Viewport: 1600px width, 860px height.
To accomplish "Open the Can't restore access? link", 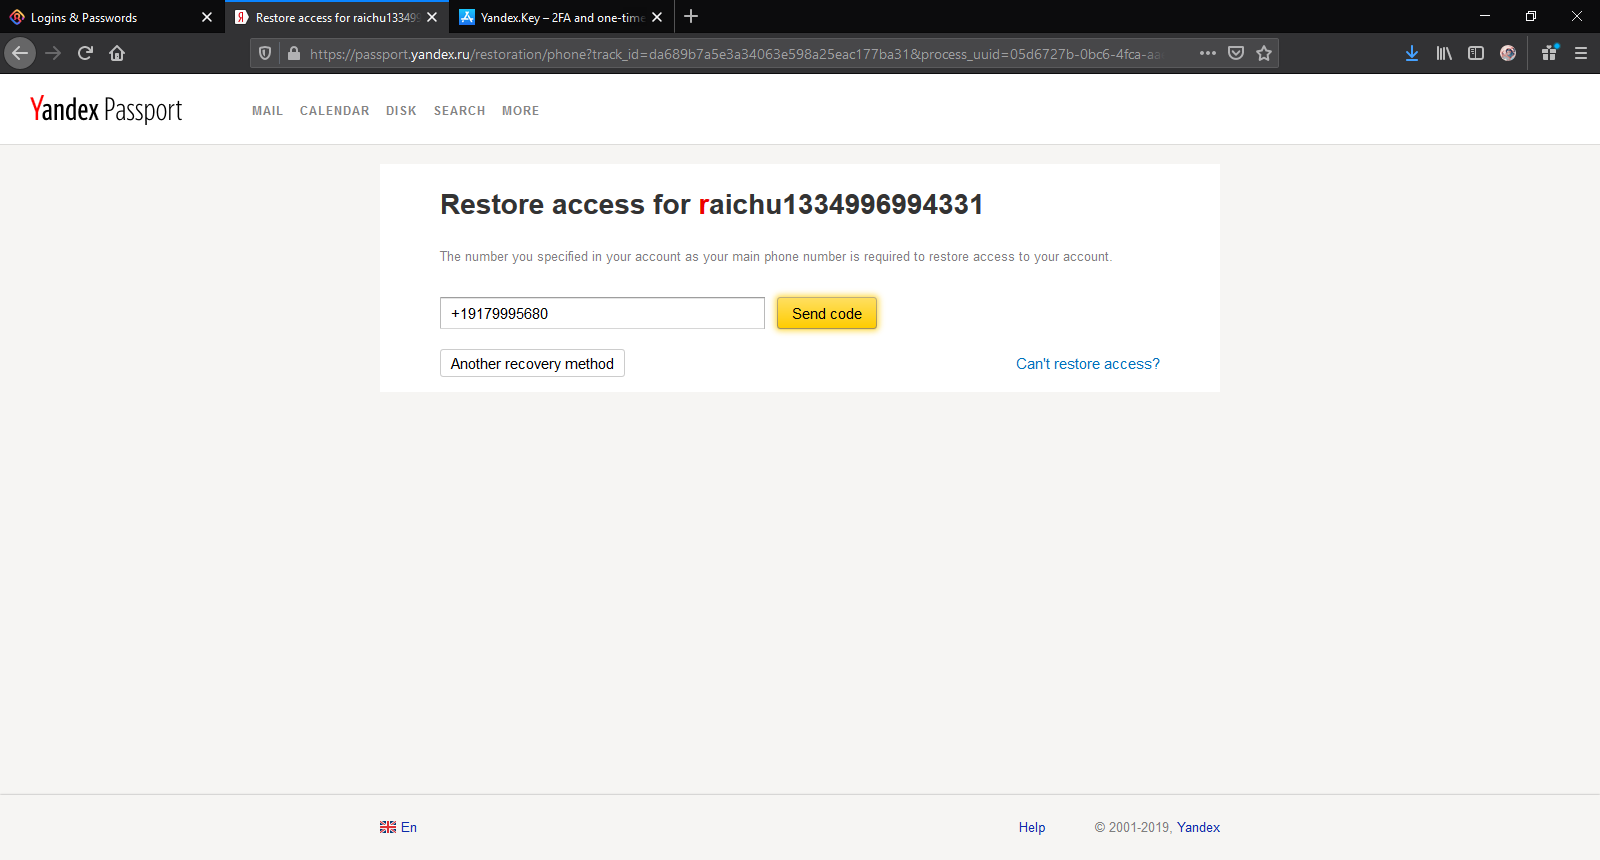I will [x=1088, y=364].
